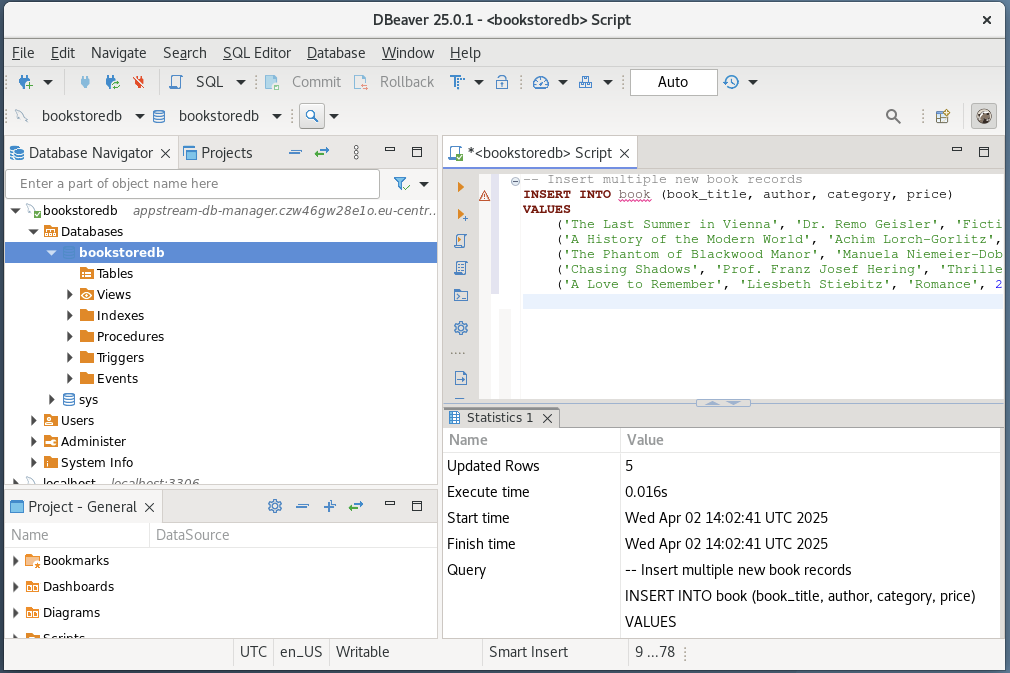Collapse the bookstoredb database tree
Image resolution: width=1010 pixels, height=673 pixels.
point(52,252)
